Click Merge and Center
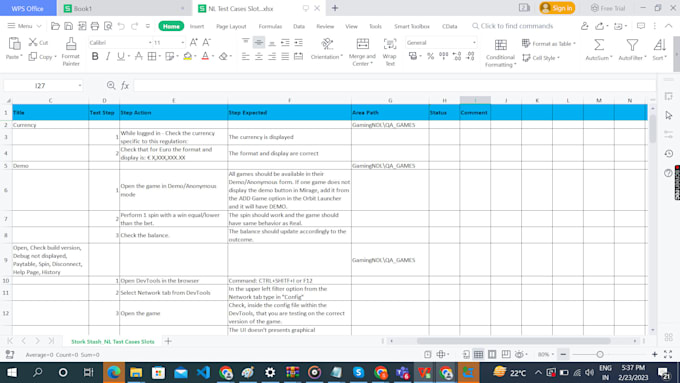This screenshot has height=383, width=680. pyautogui.click(x=362, y=52)
